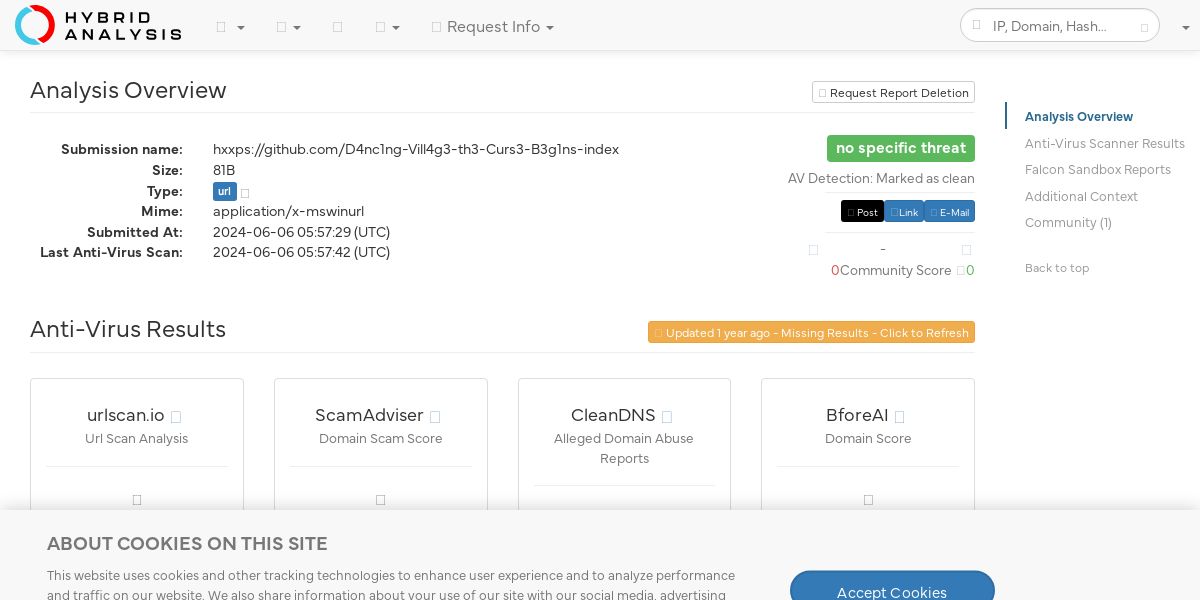1200x600 pixels.
Task: Click the downvote icon left of Community Score
Action: 813,250
